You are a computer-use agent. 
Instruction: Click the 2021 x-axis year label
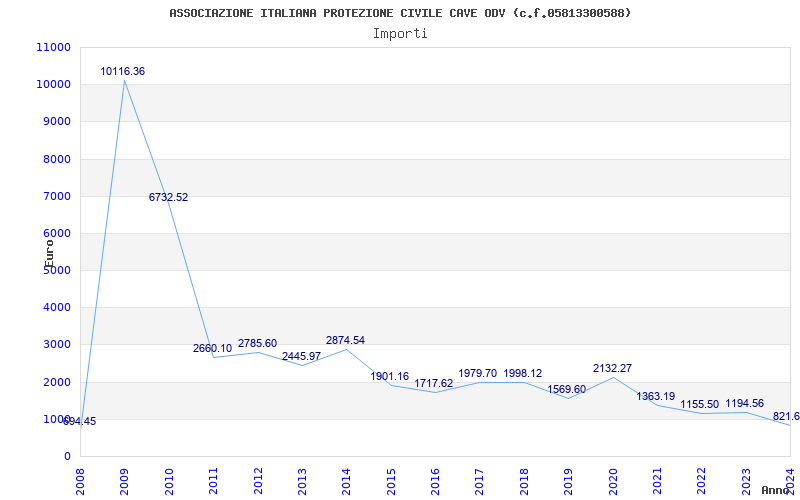(x=657, y=481)
